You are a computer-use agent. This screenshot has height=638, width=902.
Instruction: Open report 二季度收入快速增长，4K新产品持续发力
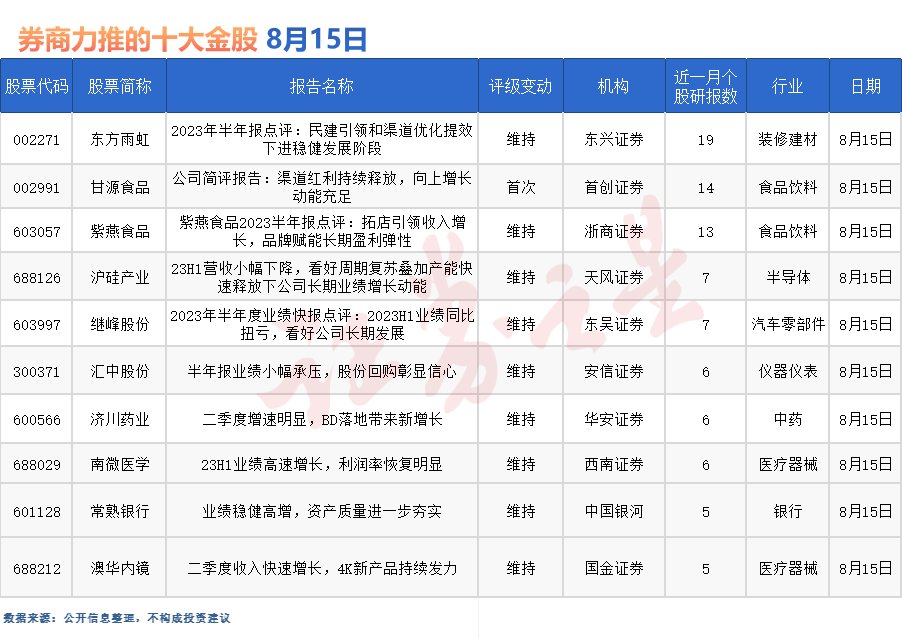(322, 568)
